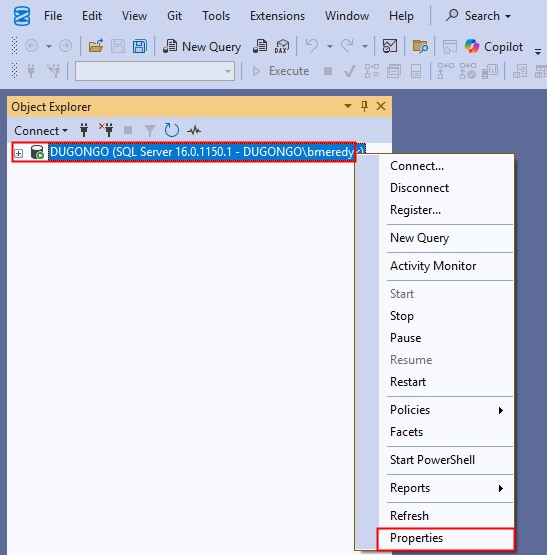Screen dimensions: 547x555
Task: Click the Stop square icon in Object Explorer
Action: pyautogui.click(x=128, y=131)
